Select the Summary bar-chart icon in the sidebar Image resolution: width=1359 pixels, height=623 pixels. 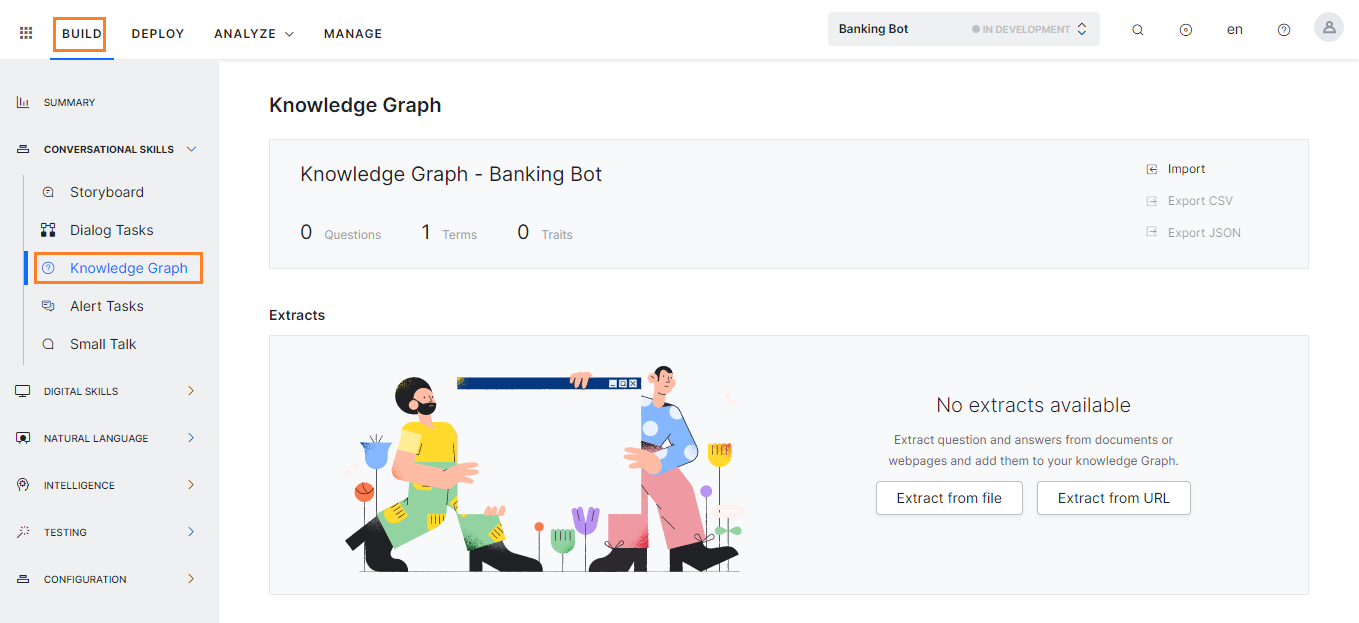(21, 101)
